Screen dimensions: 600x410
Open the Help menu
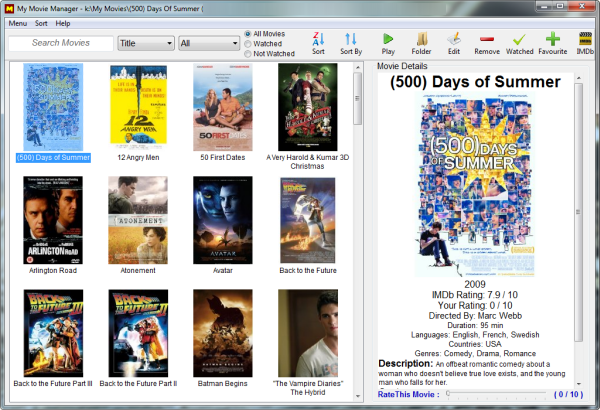(63, 23)
